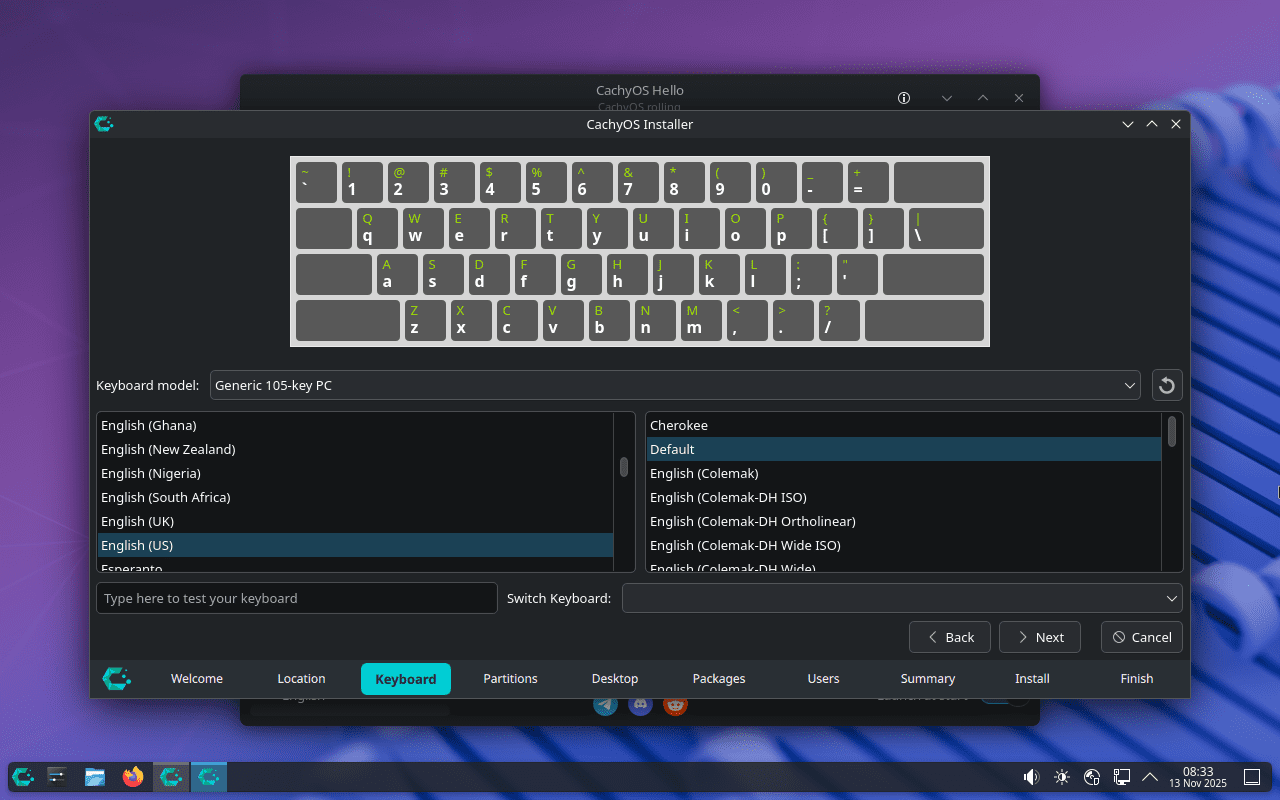Open Discord from the CachyOS Hello window

point(640,704)
